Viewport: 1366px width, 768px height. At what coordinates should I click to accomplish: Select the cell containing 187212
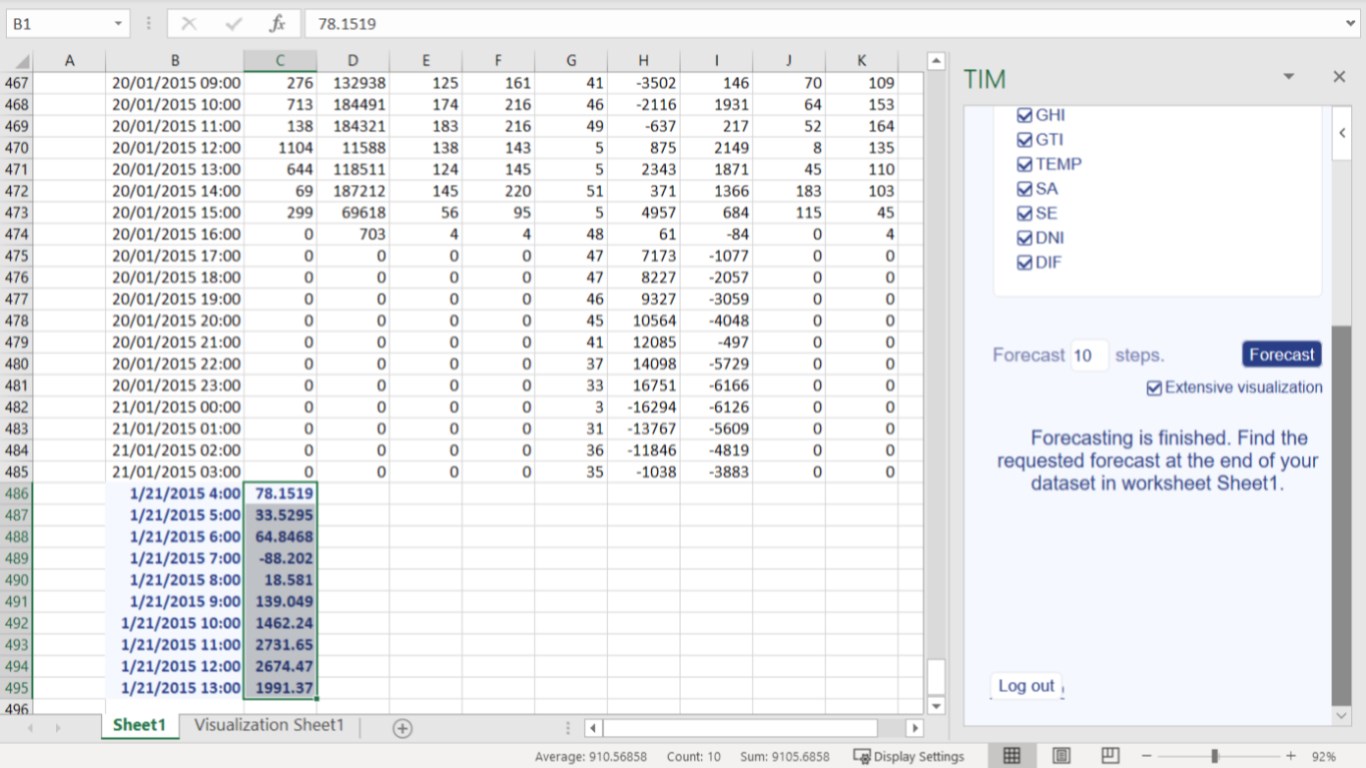click(353, 191)
